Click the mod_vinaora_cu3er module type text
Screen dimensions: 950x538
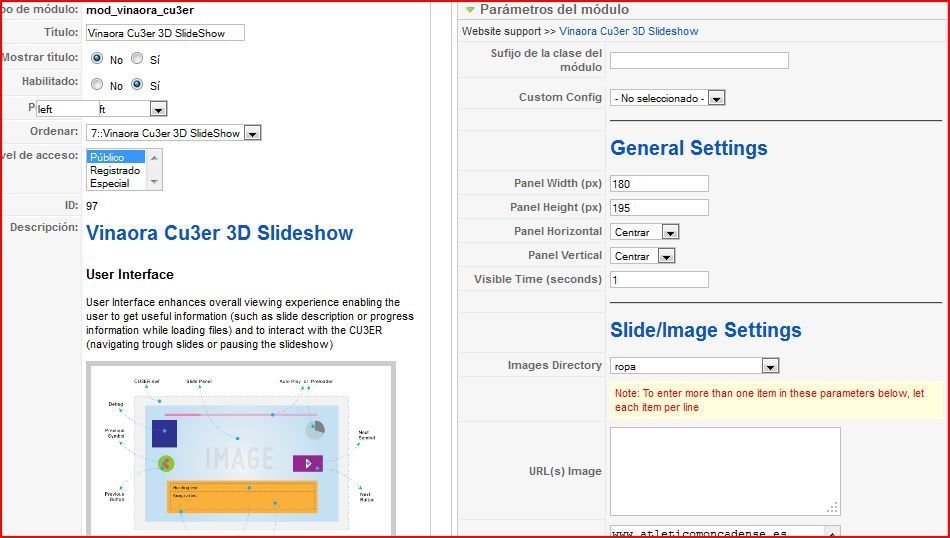coord(140,10)
